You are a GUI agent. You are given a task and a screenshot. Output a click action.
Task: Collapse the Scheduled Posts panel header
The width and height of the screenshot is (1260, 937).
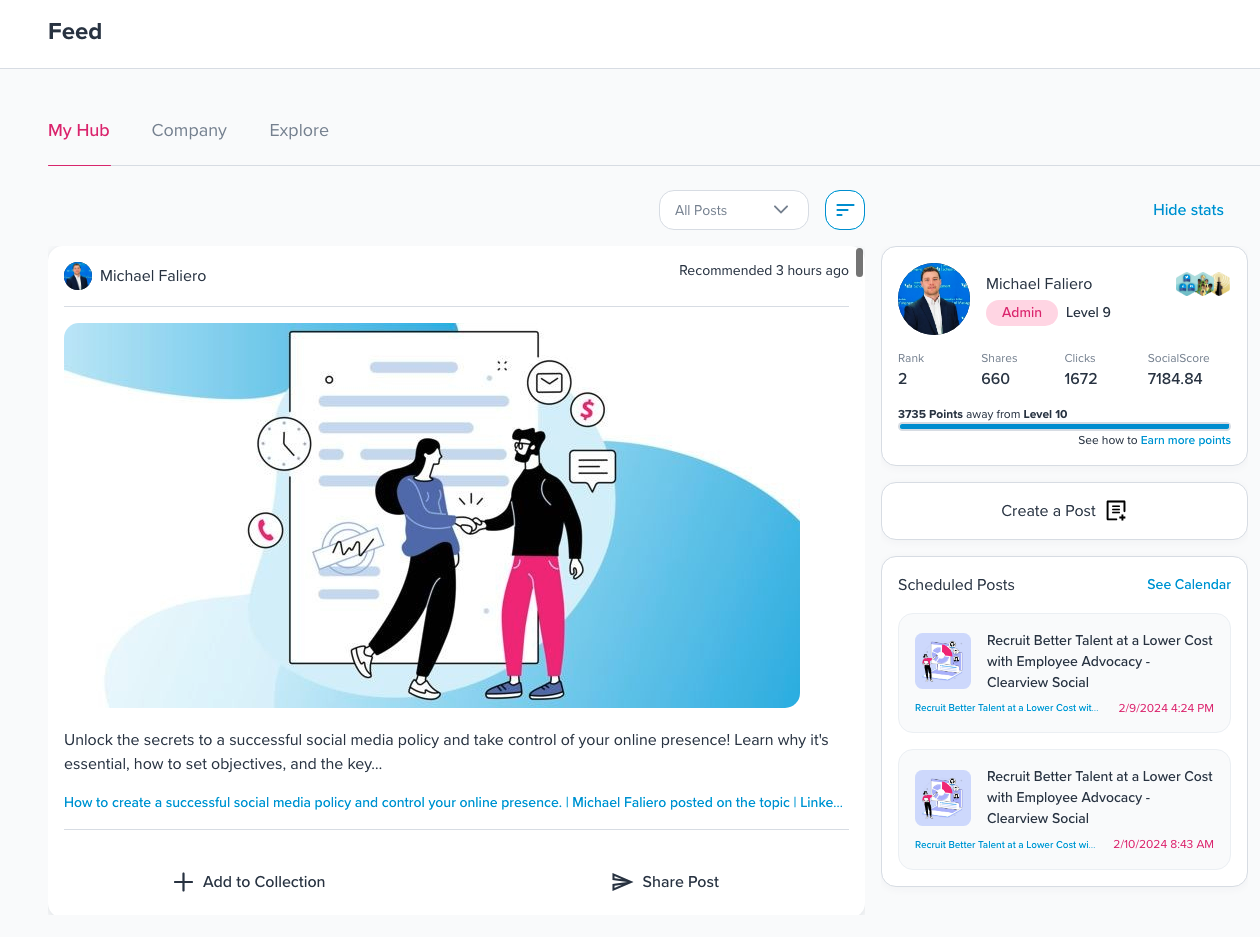pyautogui.click(x=956, y=585)
